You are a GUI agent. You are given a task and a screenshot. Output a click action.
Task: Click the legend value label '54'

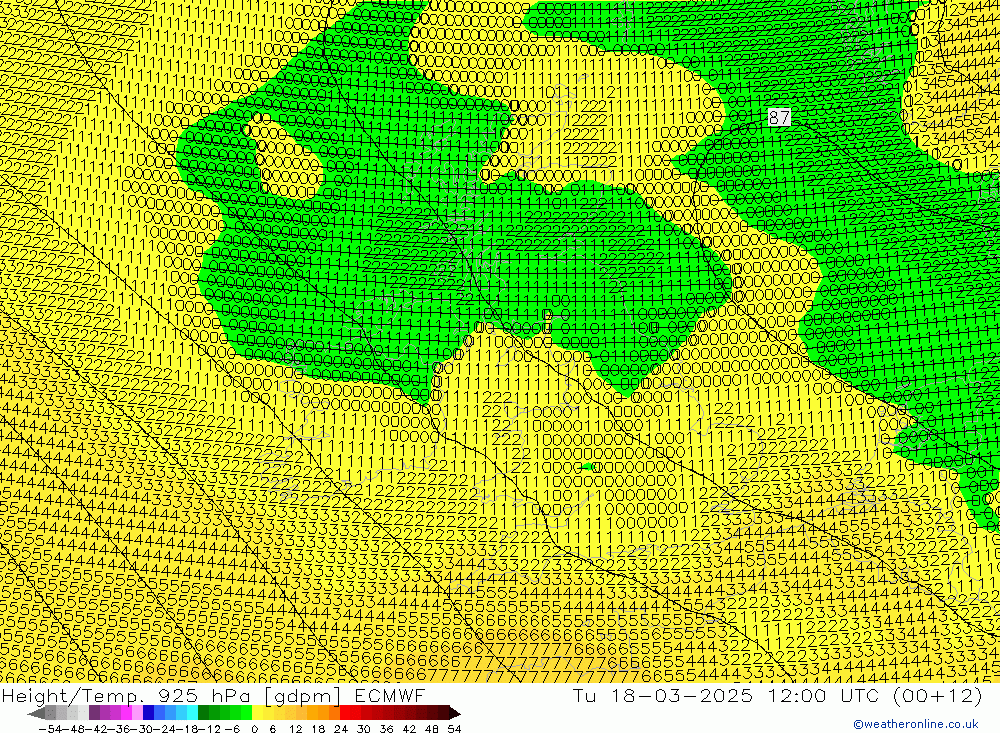pos(454,729)
